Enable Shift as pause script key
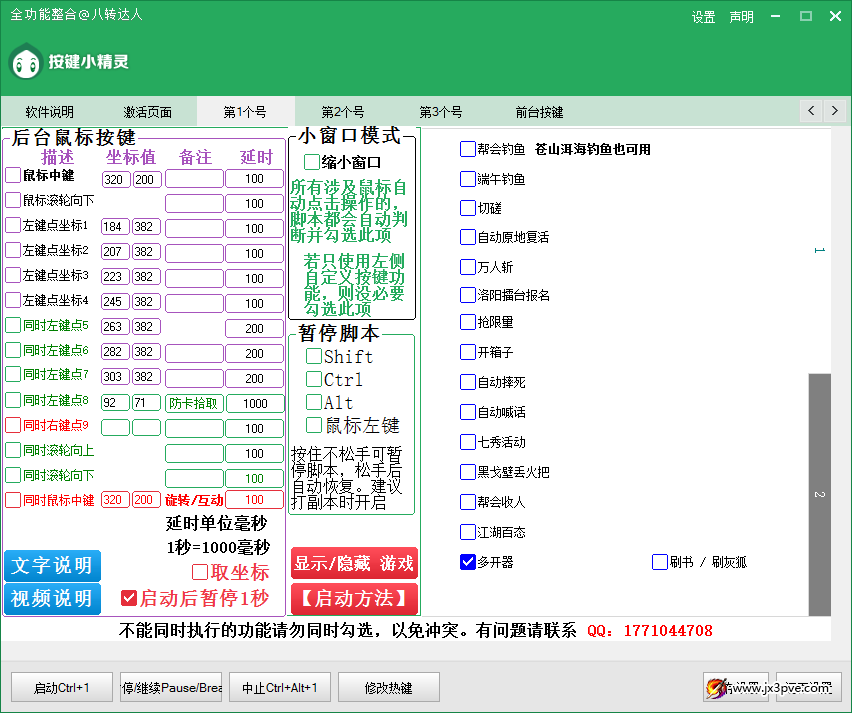Viewport: 852px width, 713px height. [x=314, y=356]
